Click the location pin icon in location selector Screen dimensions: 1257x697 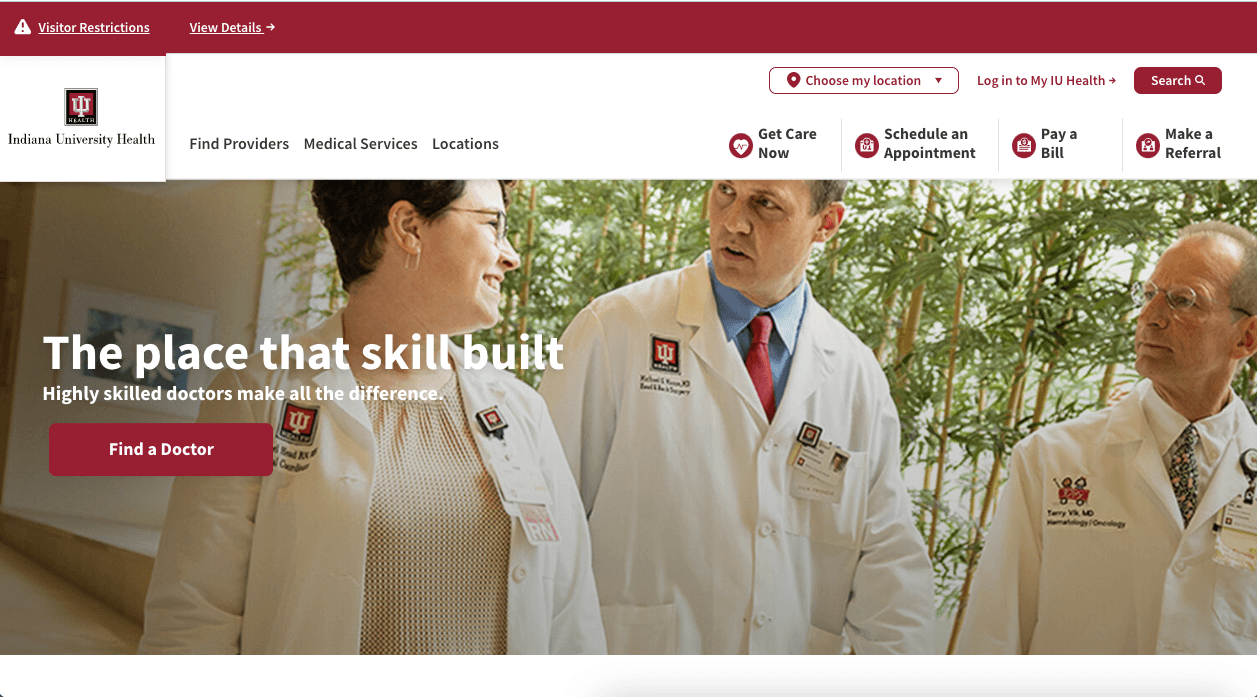(793, 81)
